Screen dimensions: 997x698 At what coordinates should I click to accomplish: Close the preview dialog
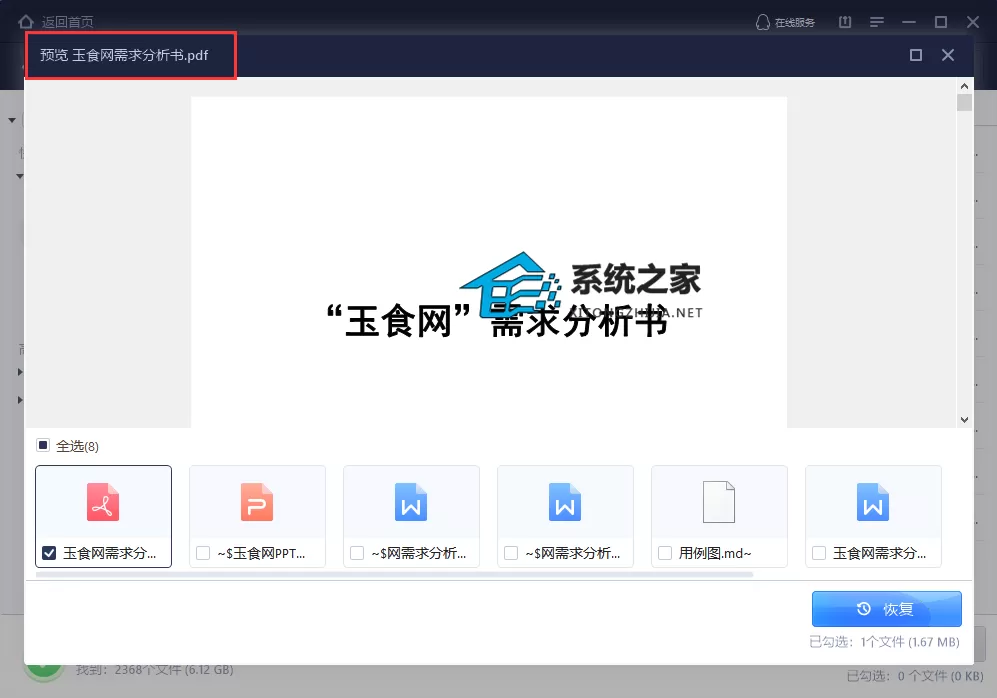tap(947, 55)
